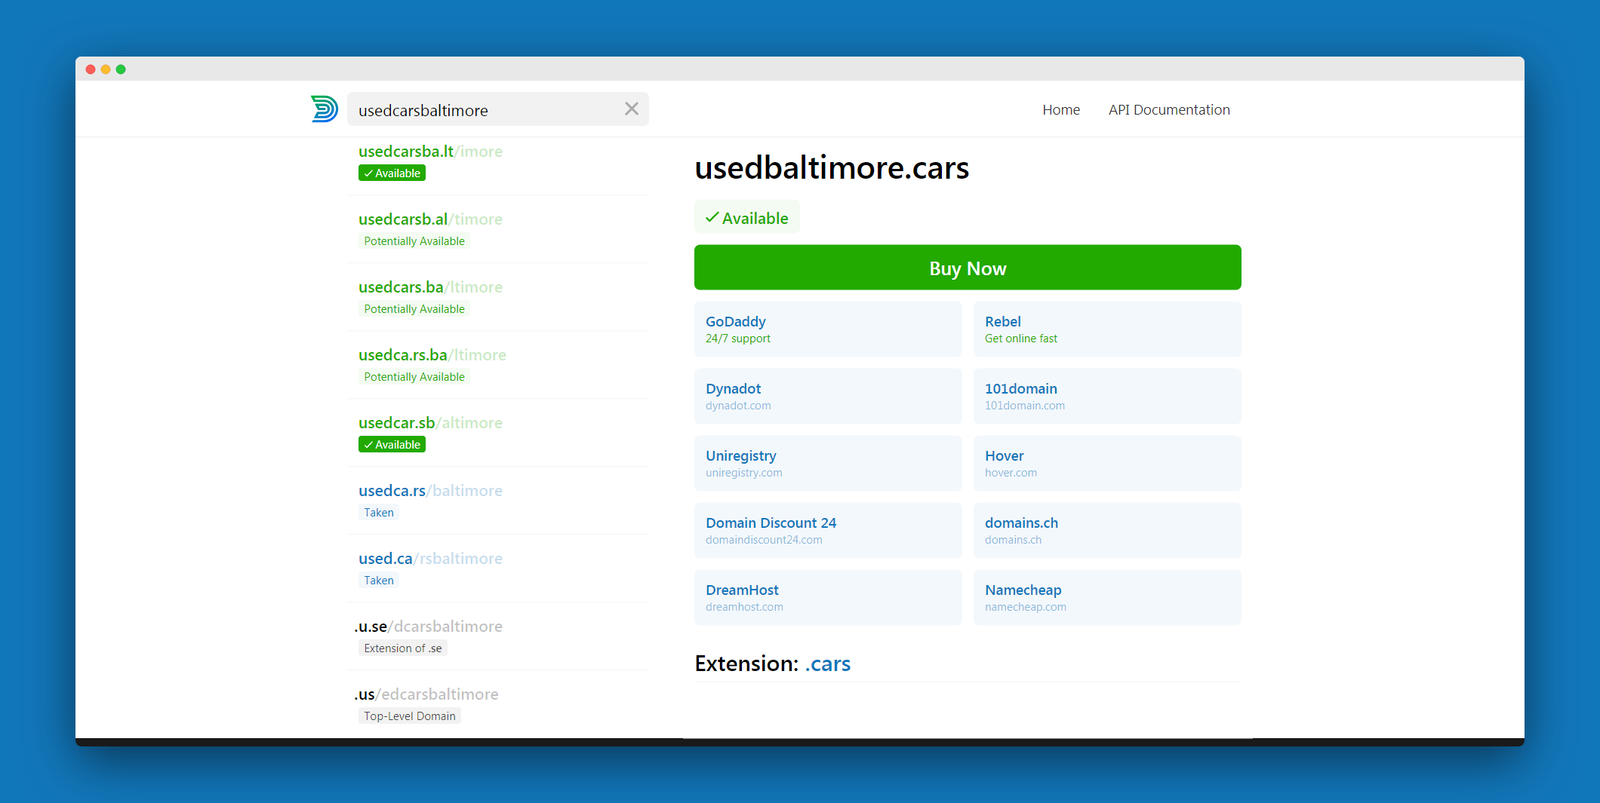Click the usedcarsbaltimore search input

(498, 109)
